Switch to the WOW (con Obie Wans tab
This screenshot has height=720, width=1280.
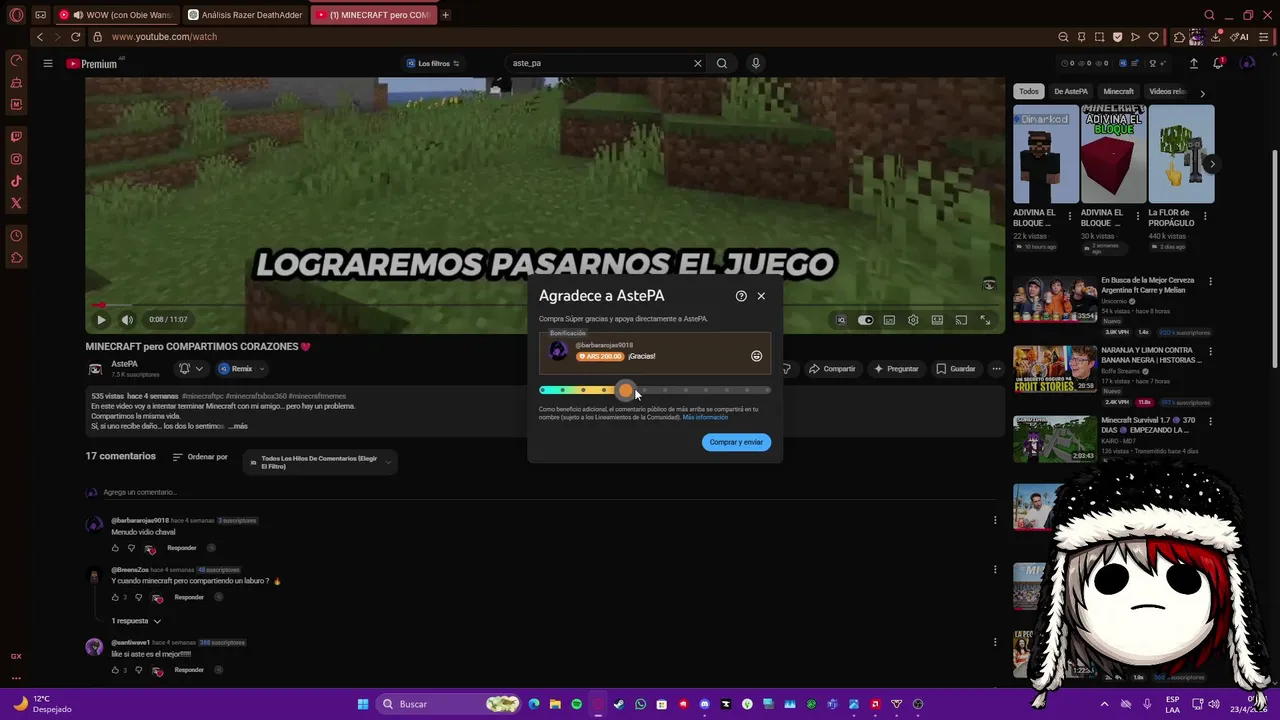pyautogui.click(x=118, y=15)
